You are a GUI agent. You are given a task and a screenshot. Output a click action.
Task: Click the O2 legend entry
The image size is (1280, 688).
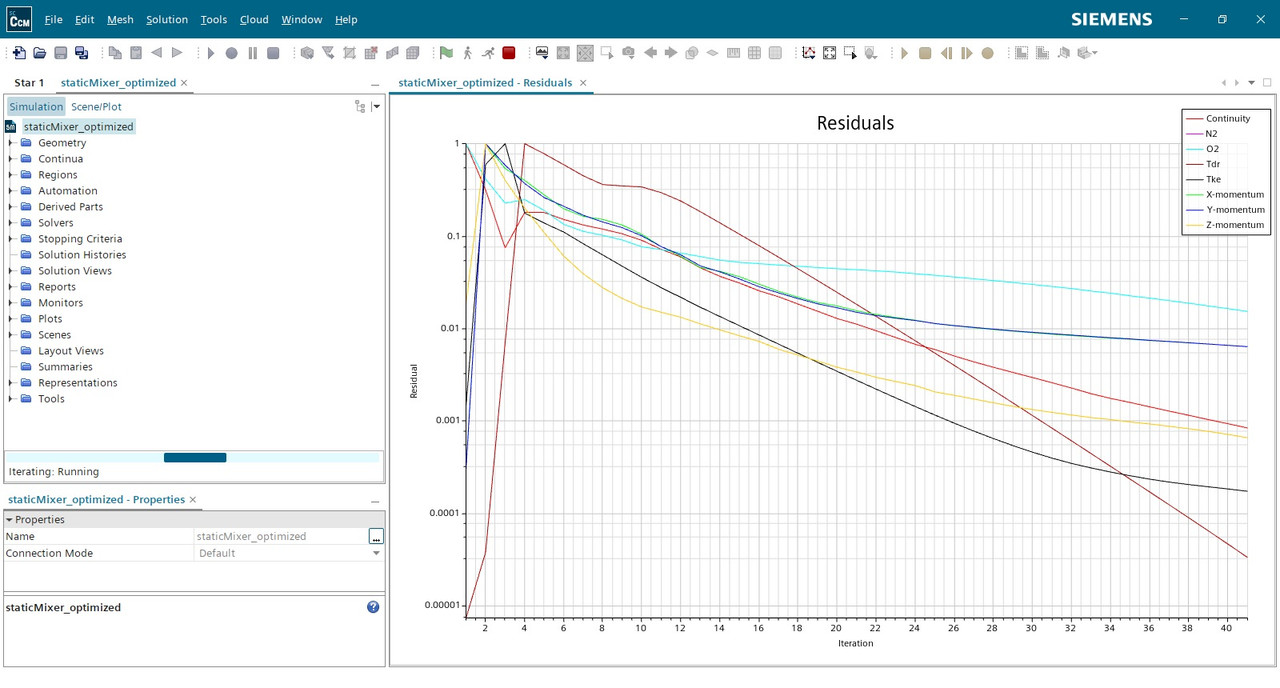tap(1212, 149)
